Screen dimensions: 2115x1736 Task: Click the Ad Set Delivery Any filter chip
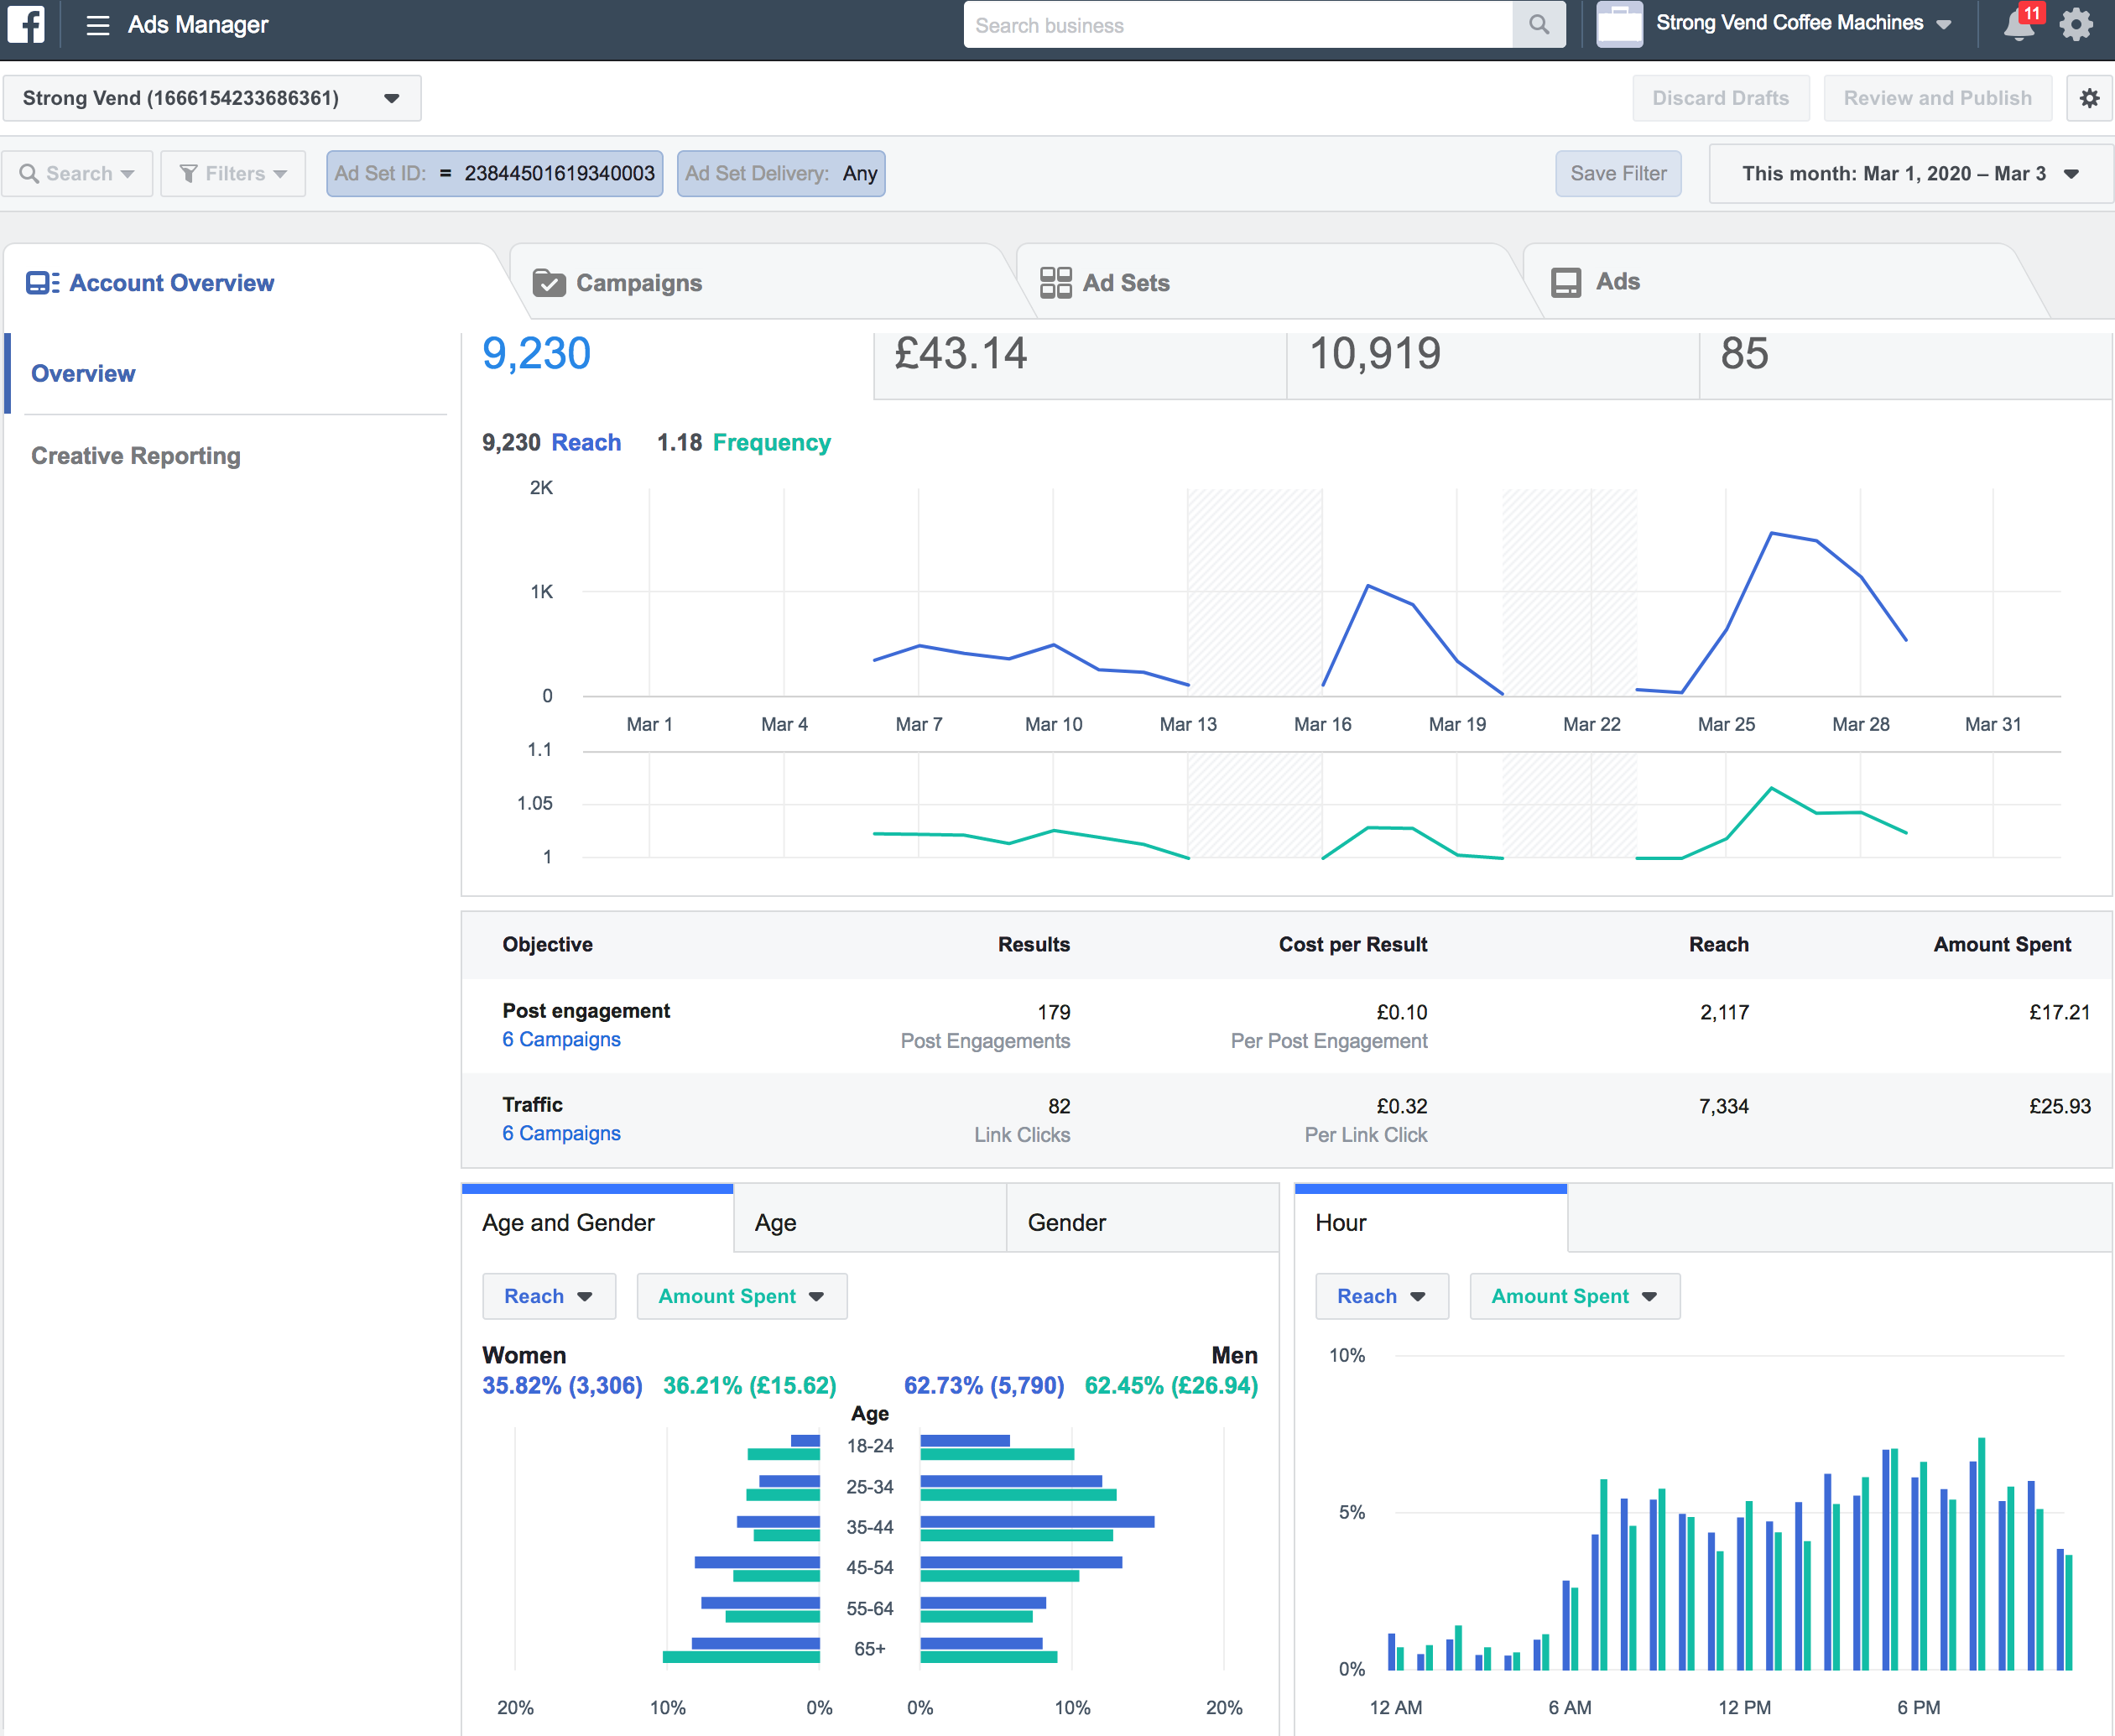coord(781,174)
